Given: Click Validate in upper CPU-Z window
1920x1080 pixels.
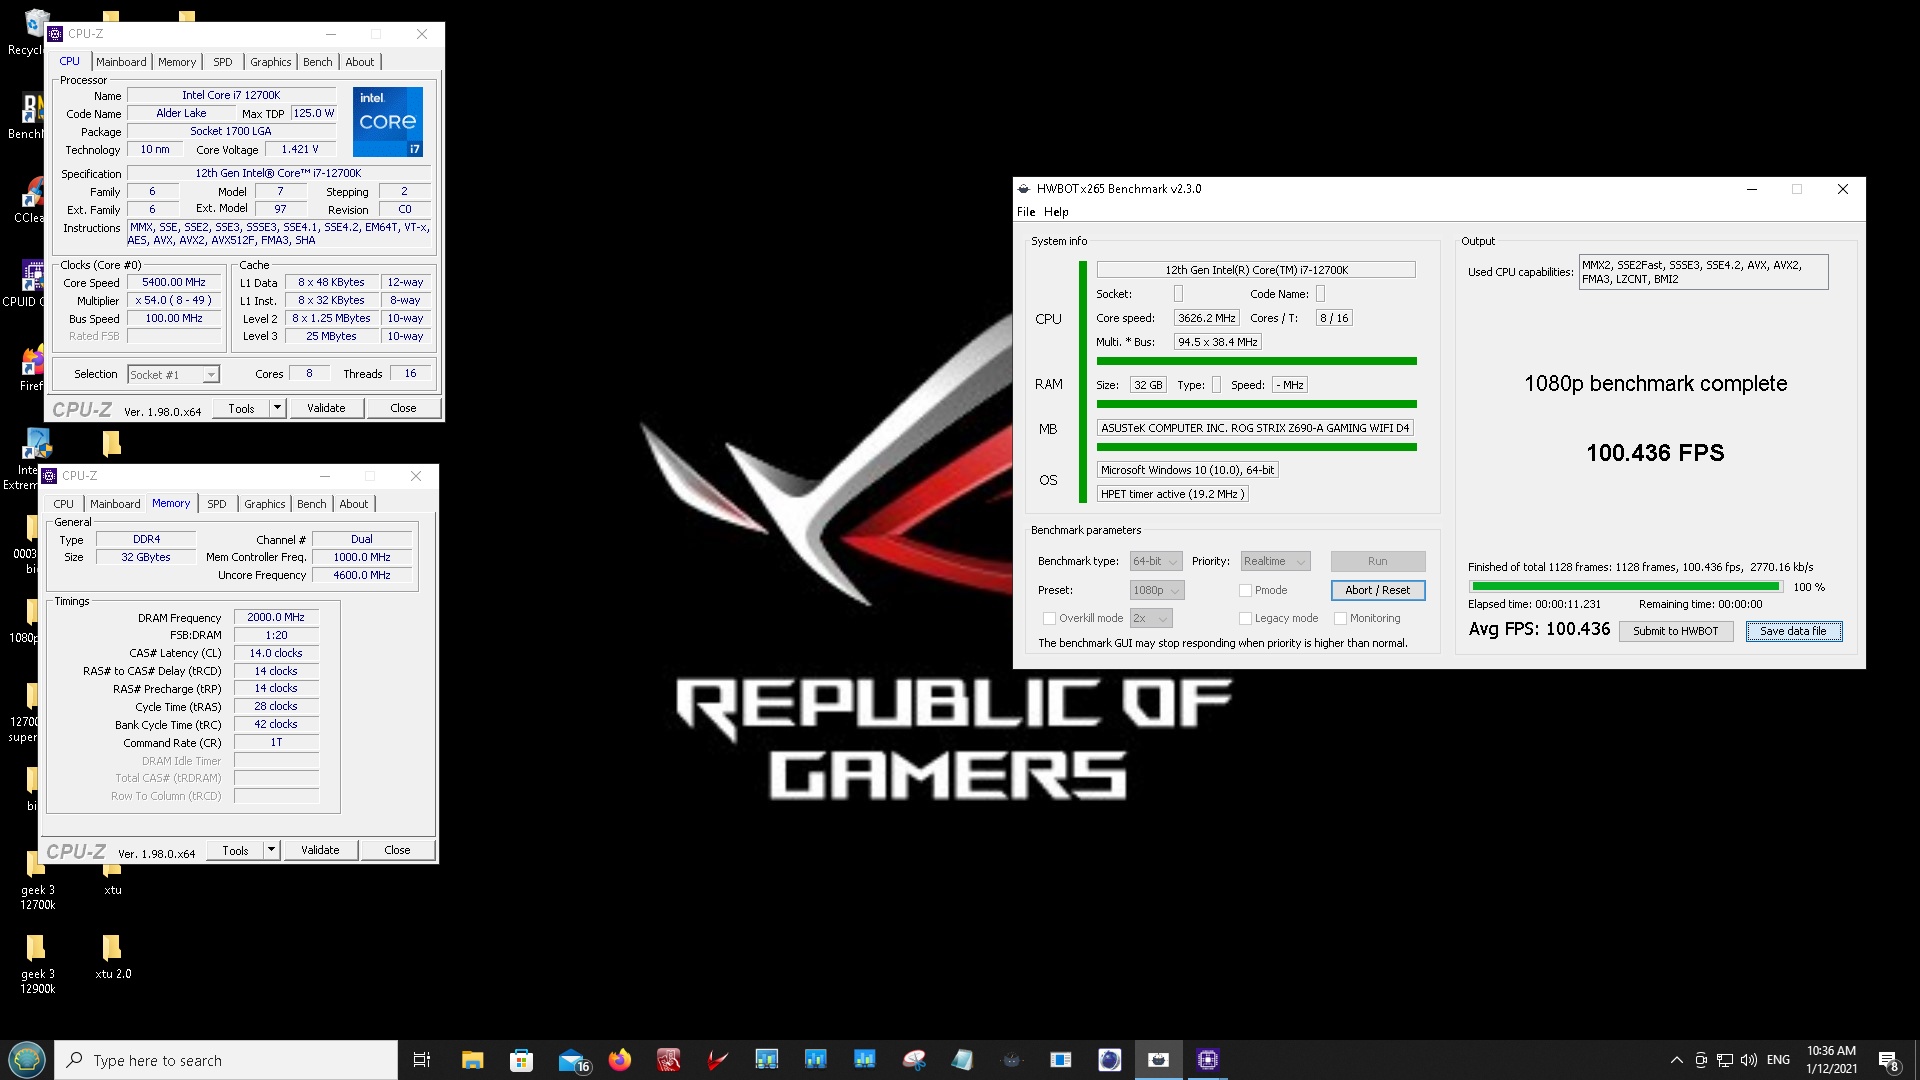Looking at the screenshot, I should coord(326,408).
